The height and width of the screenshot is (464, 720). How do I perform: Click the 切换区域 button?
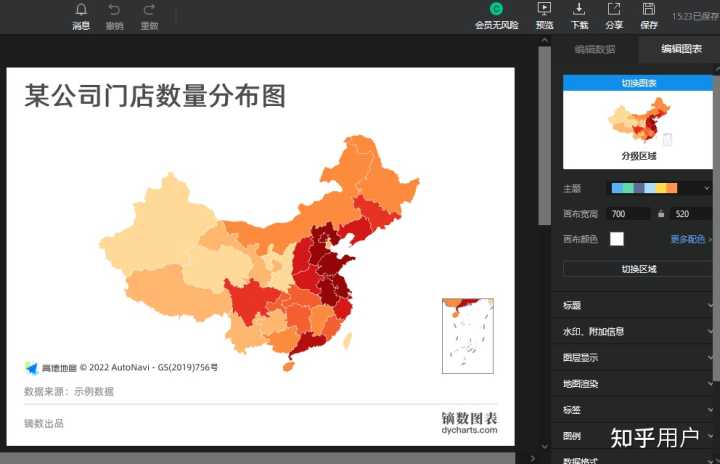[x=638, y=269]
